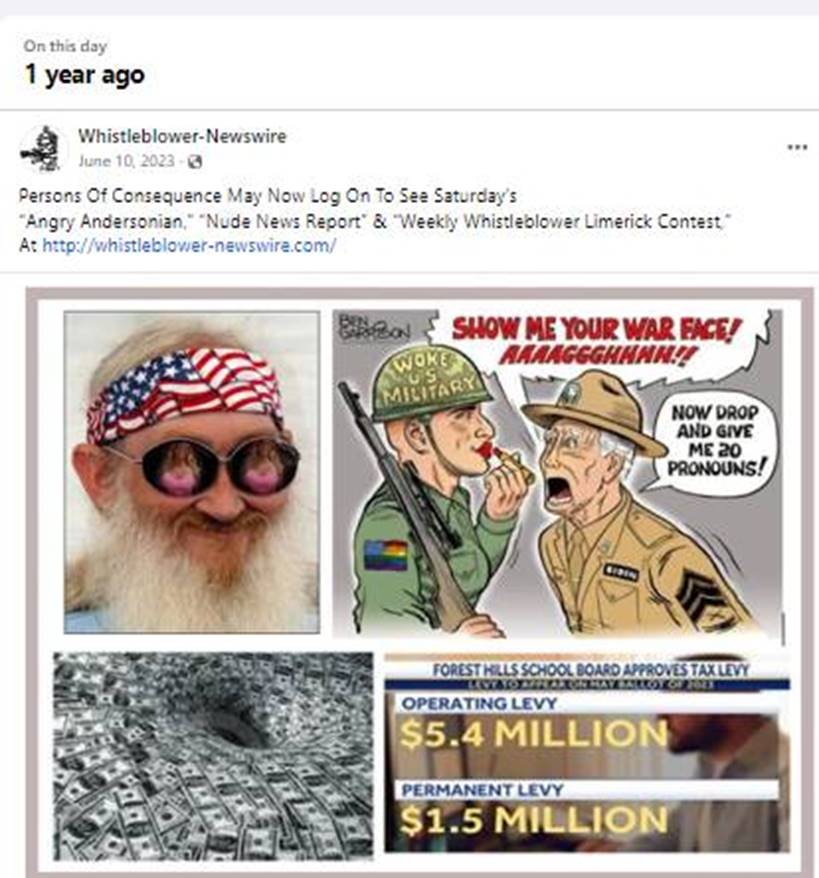Open the bearded man with flag bandana photo
The image size is (819, 878).
[x=191, y=473]
